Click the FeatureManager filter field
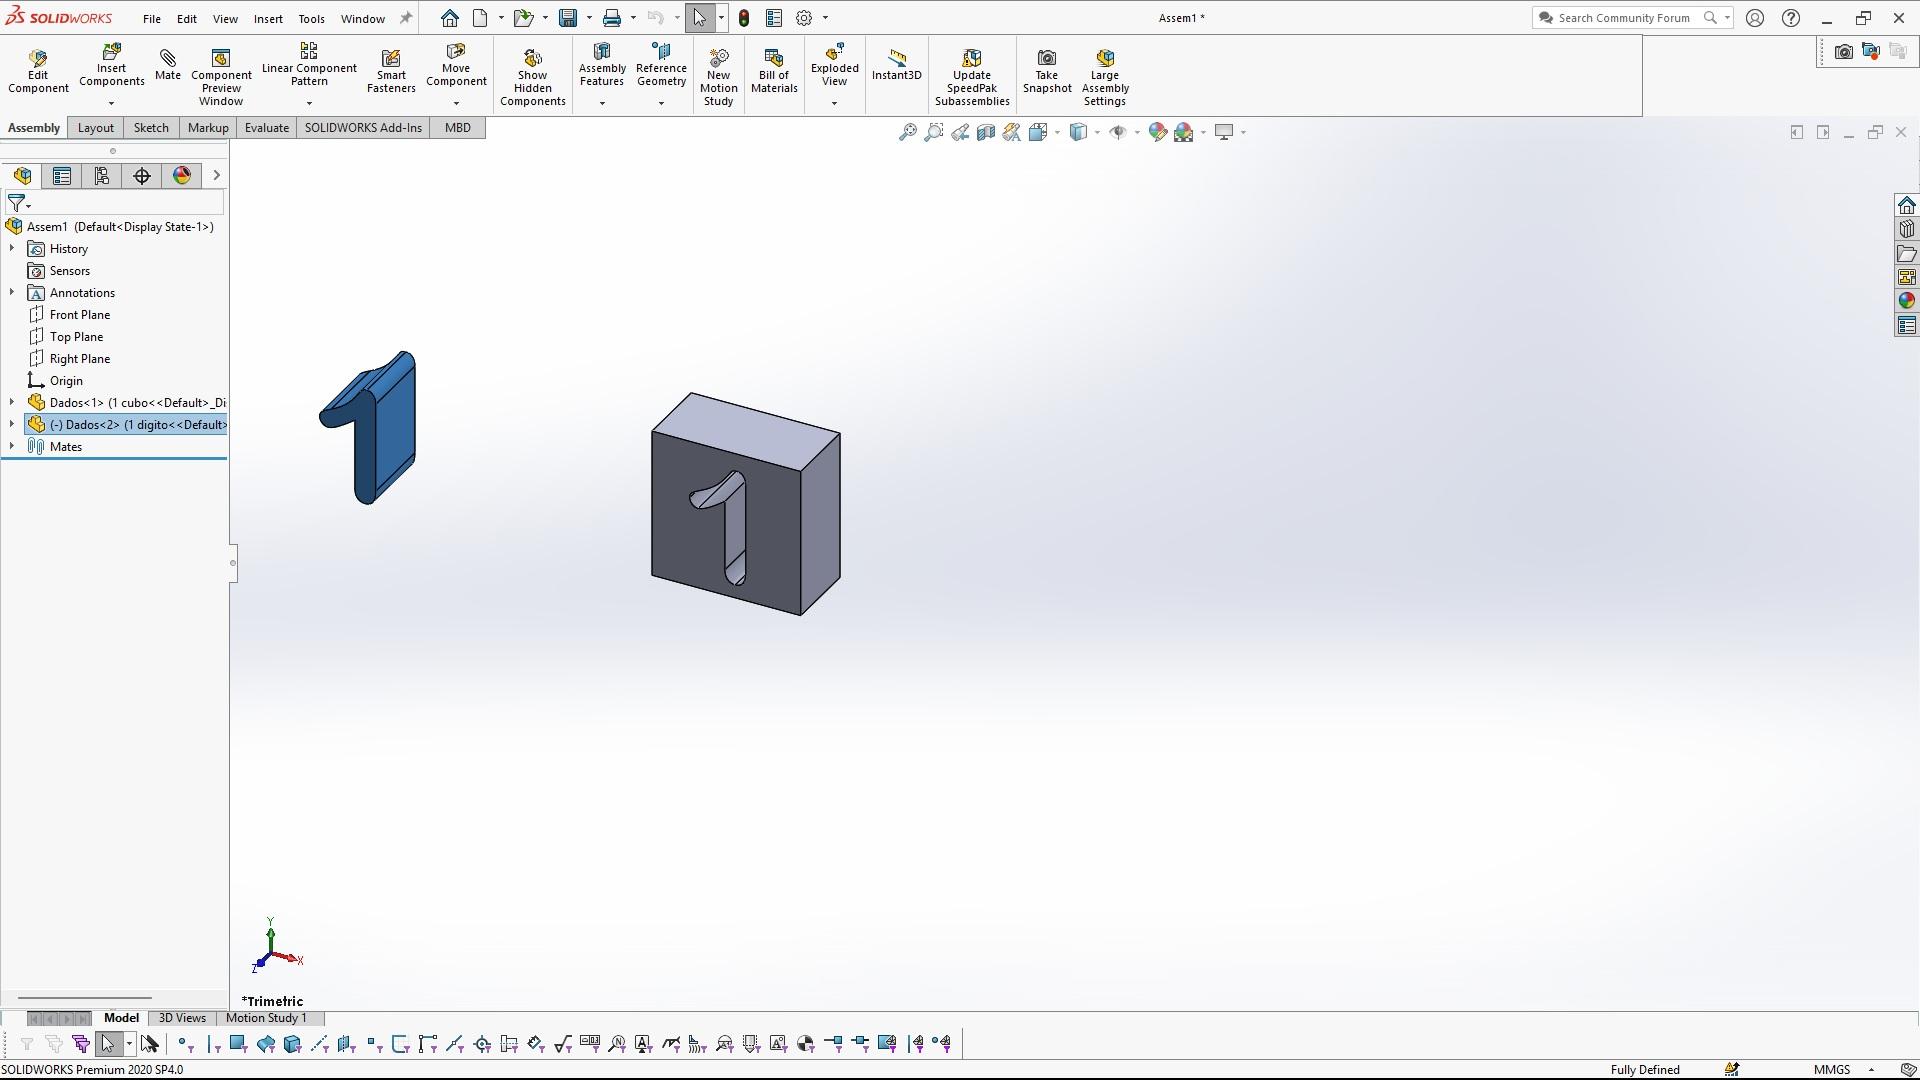The width and height of the screenshot is (1920, 1080). pyautogui.click(x=113, y=203)
